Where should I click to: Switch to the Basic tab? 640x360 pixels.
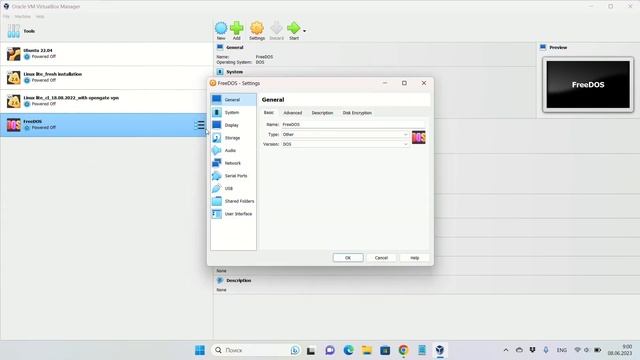(x=269, y=113)
